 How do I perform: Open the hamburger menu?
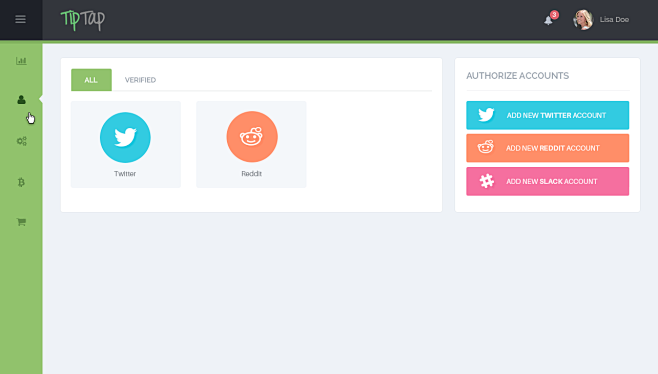point(21,19)
